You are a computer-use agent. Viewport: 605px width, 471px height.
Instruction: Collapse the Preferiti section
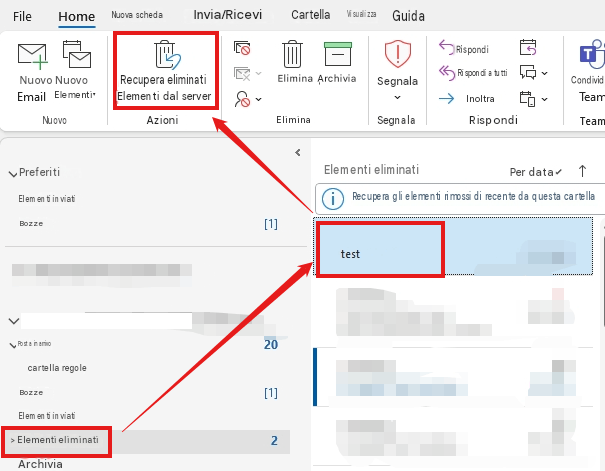13,174
